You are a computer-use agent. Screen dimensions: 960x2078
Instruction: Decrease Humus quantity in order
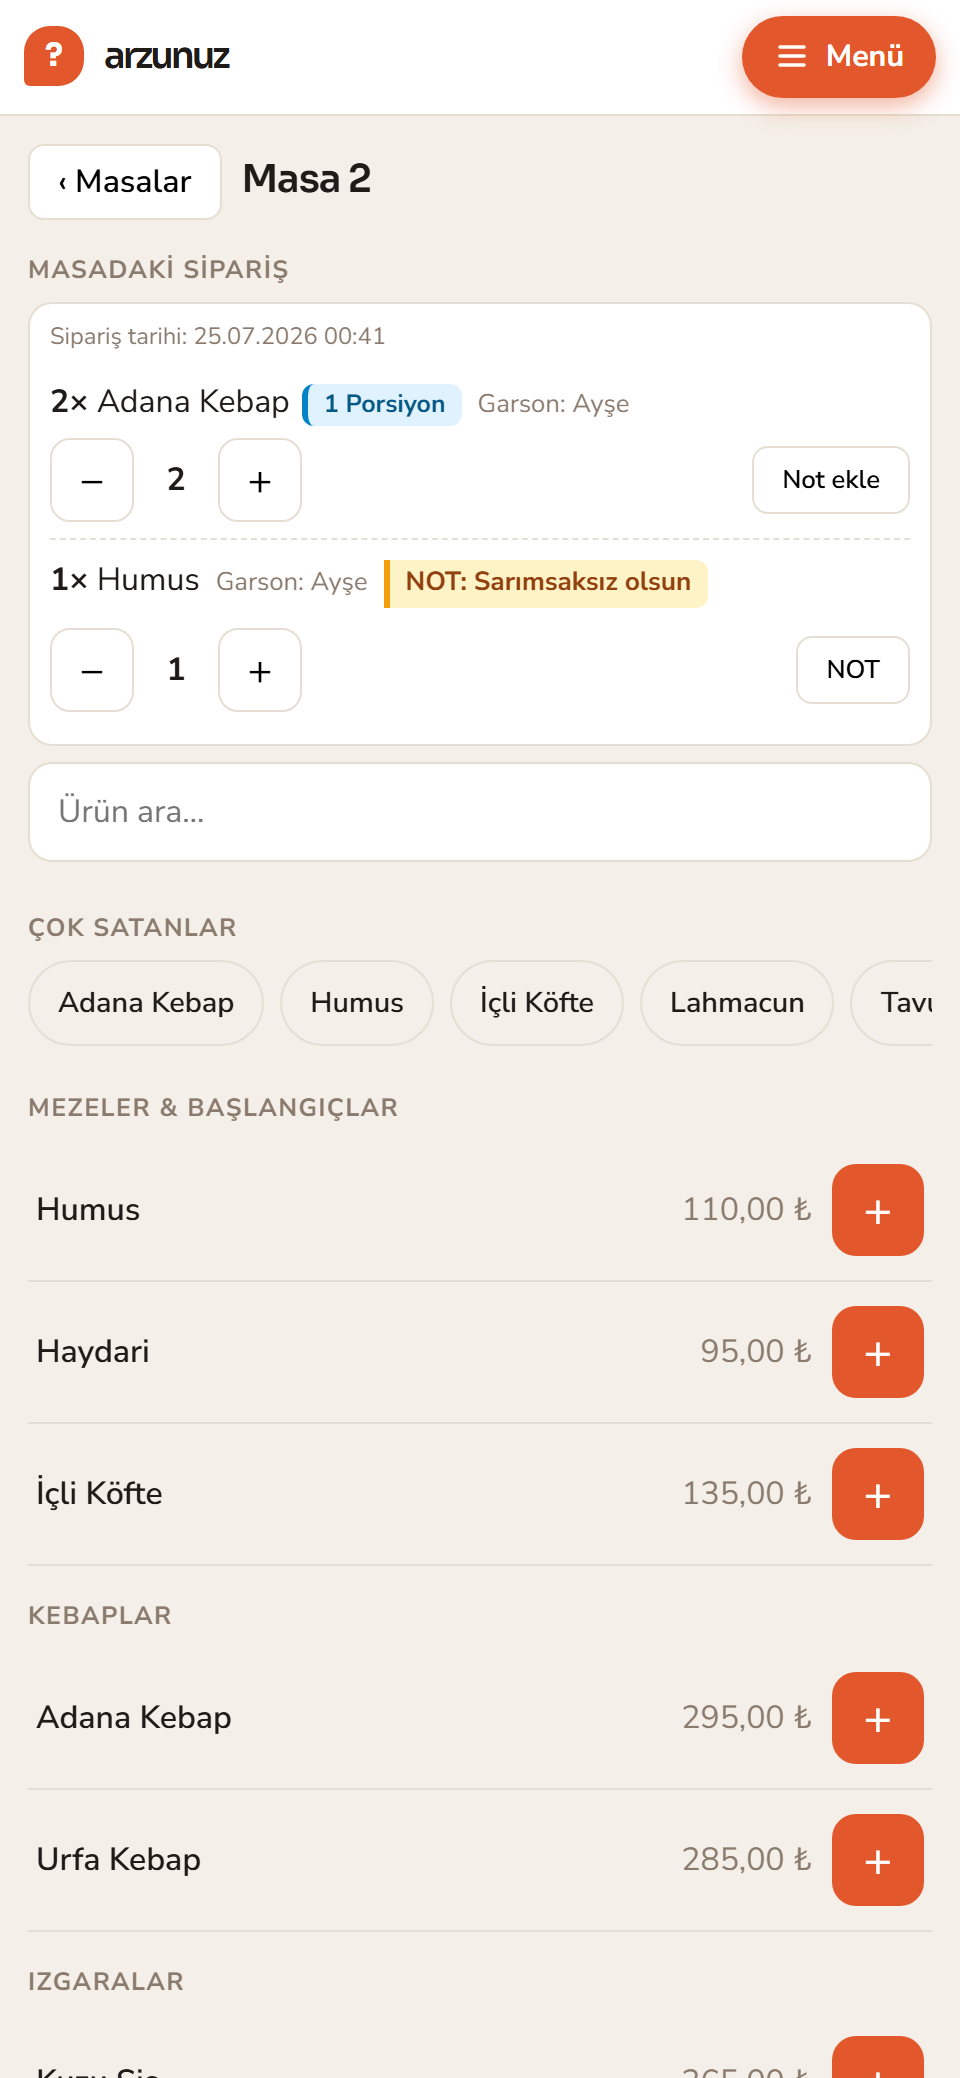pos(92,670)
